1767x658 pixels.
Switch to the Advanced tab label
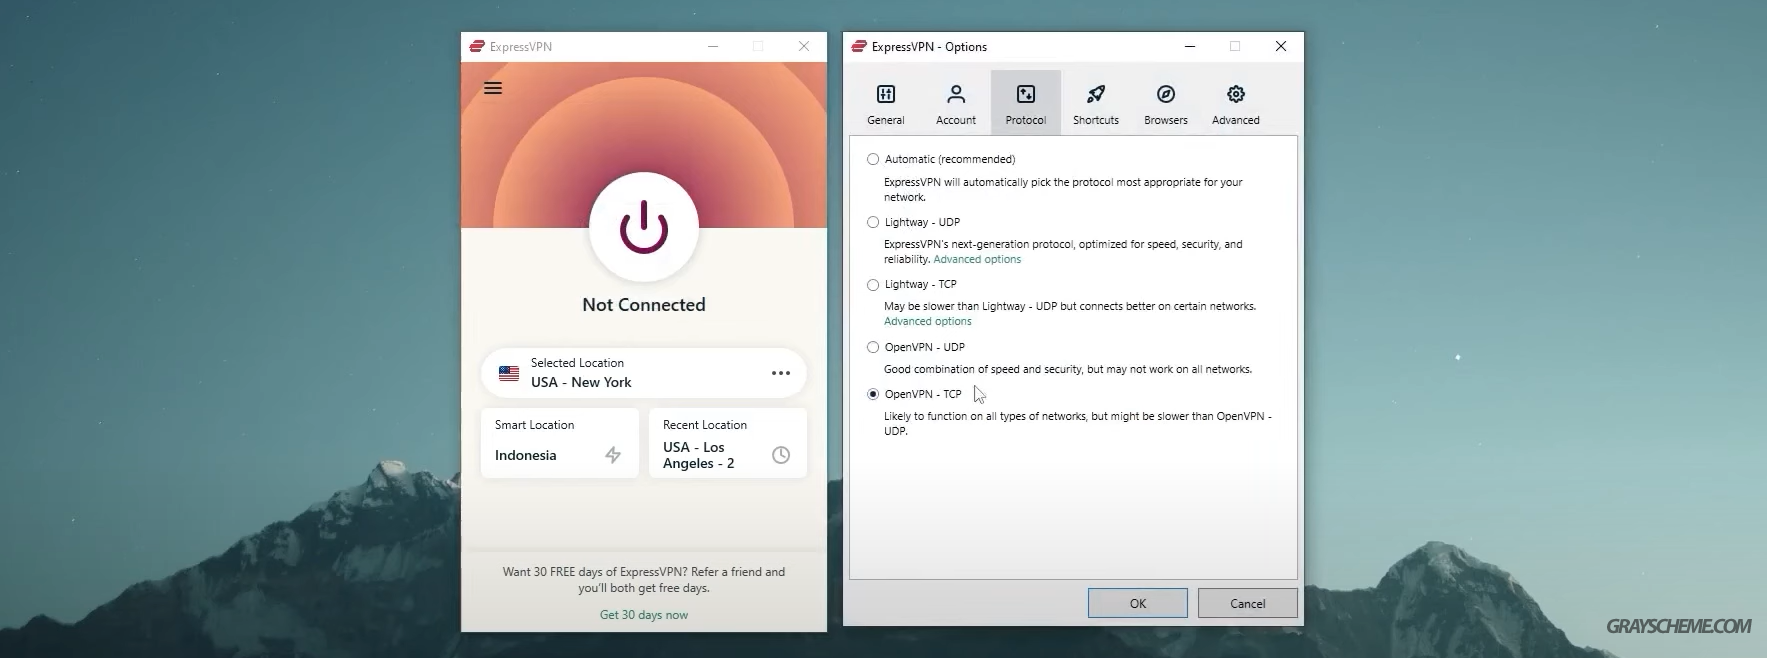[x=1236, y=120]
